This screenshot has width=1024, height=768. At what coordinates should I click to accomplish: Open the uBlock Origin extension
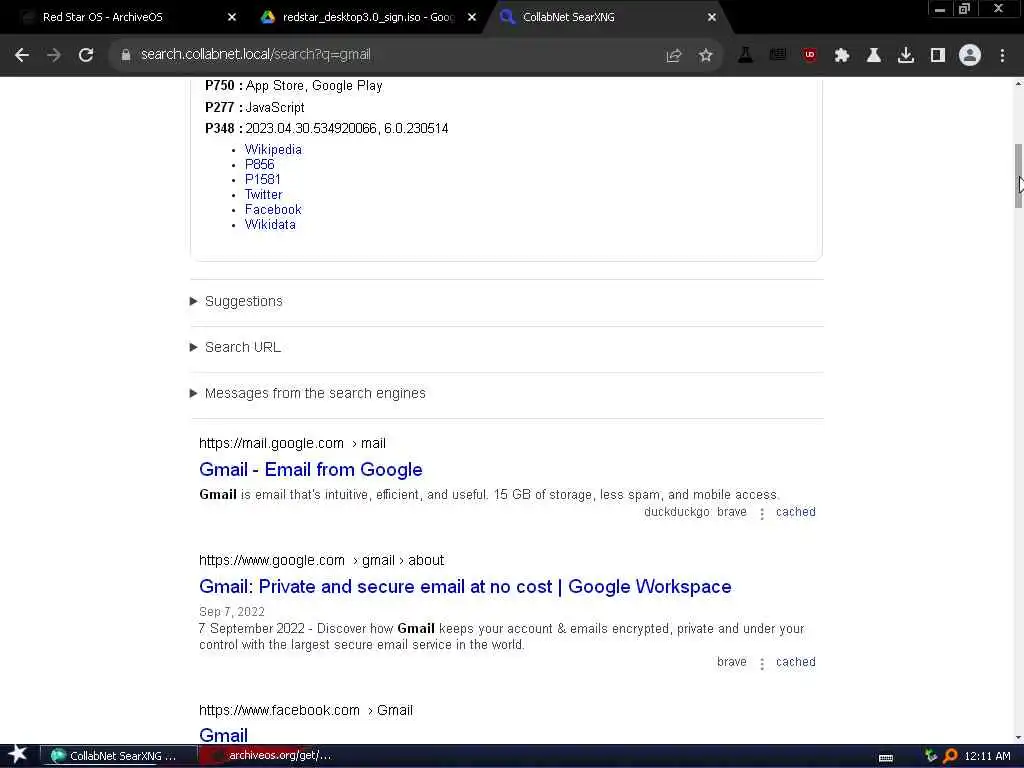point(810,56)
